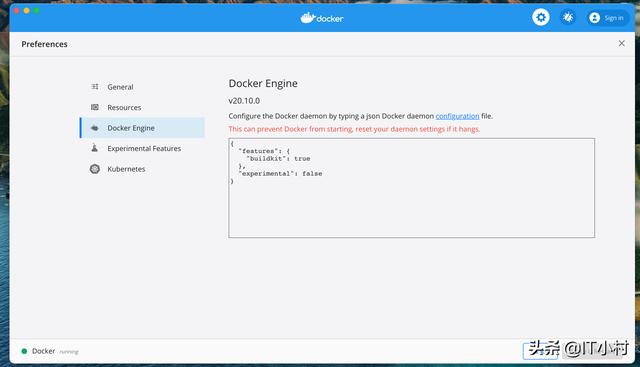
Task: Click the Sign in button
Action: [x=608, y=18]
